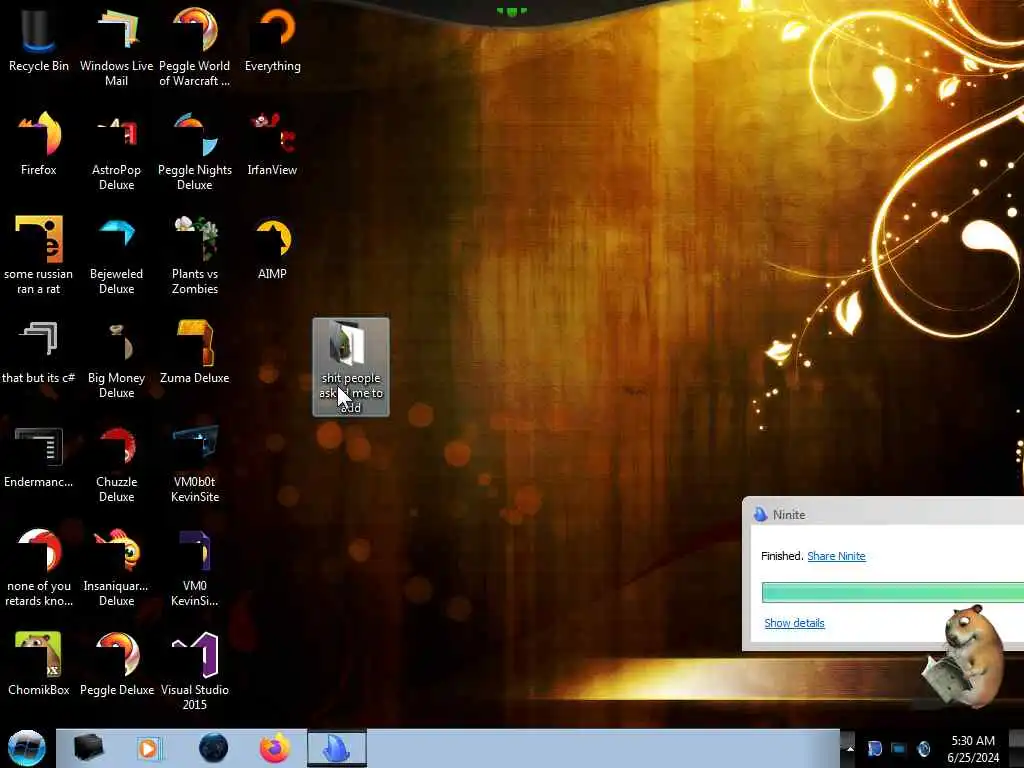This screenshot has height=768, width=1024.
Task: Open the media player taskbar icon
Action: click(148, 748)
